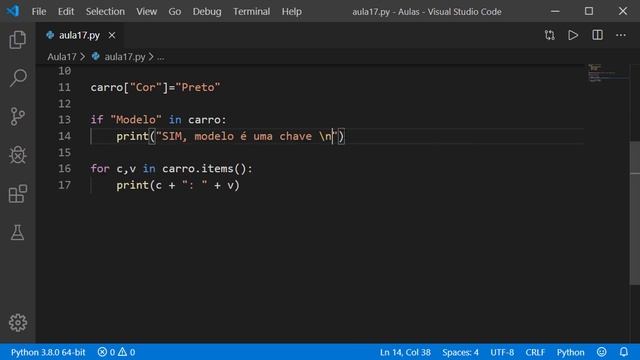Open the Help menu
The image size is (640, 360).
(291, 11)
